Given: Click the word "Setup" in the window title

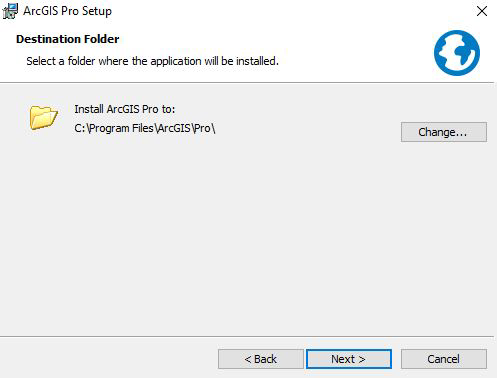Looking at the screenshot, I should click(97, 12).
